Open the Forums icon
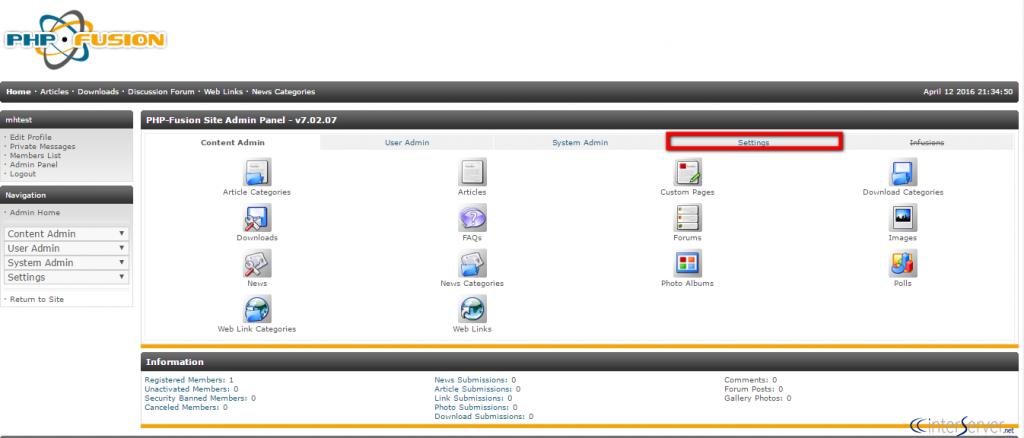 (687, 218)
